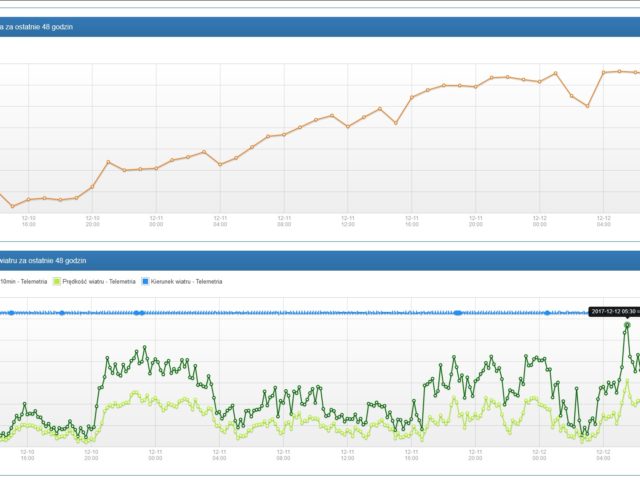The width and height of the screenshot is (640, 480).
Task: Select orange data point at 12-12 00:00
Action: click(x=540, y=82)
